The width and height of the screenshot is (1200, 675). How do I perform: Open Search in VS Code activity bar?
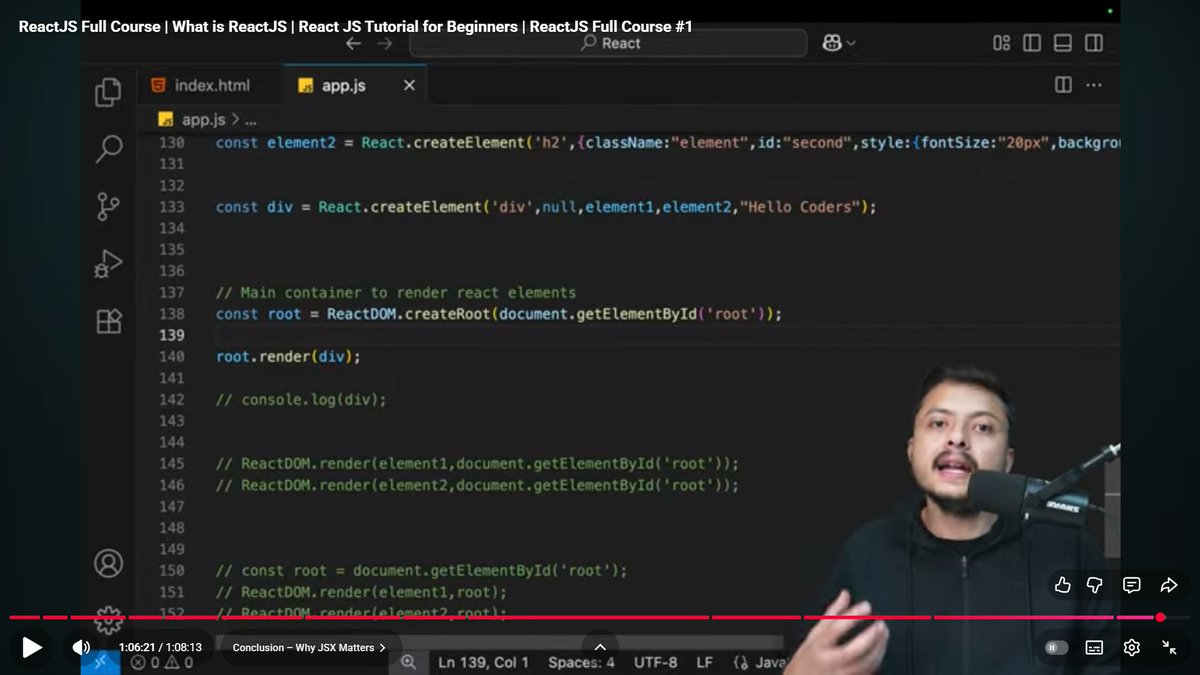tap(108, 150)
